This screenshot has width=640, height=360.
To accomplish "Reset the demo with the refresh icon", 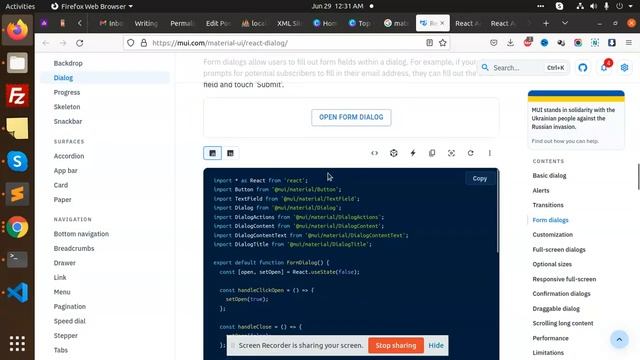I will click(470, 153).
